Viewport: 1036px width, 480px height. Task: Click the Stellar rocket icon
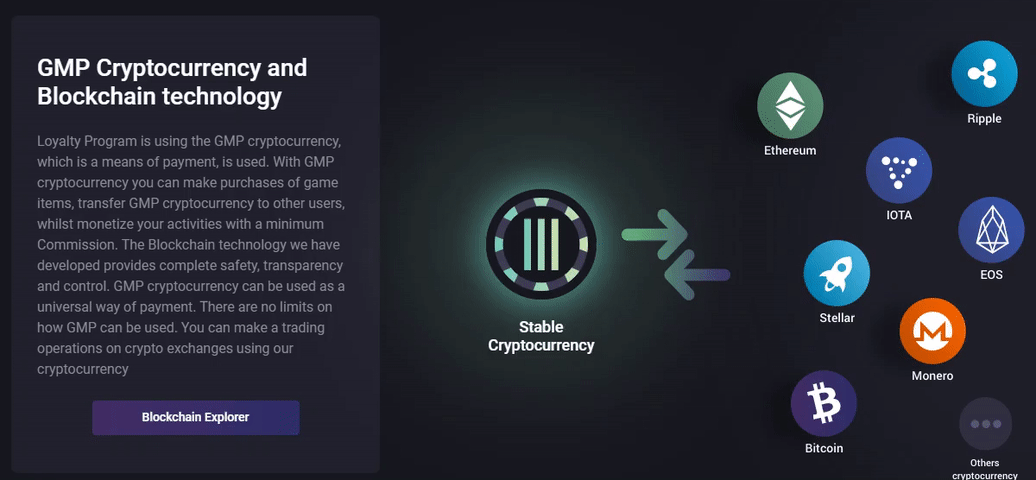click(x=836, y=273)
